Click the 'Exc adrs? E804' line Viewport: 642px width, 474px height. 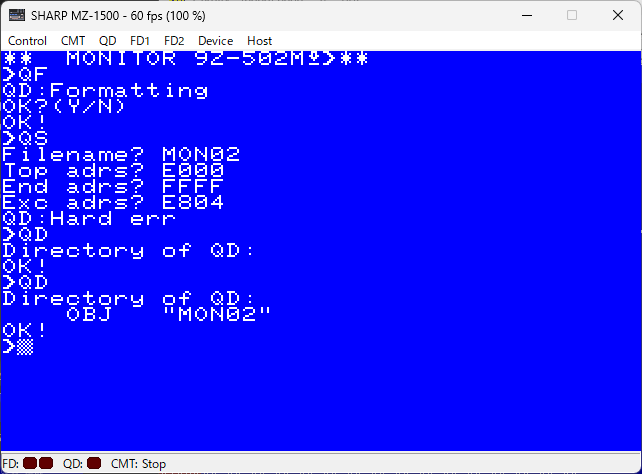[113, 202]
